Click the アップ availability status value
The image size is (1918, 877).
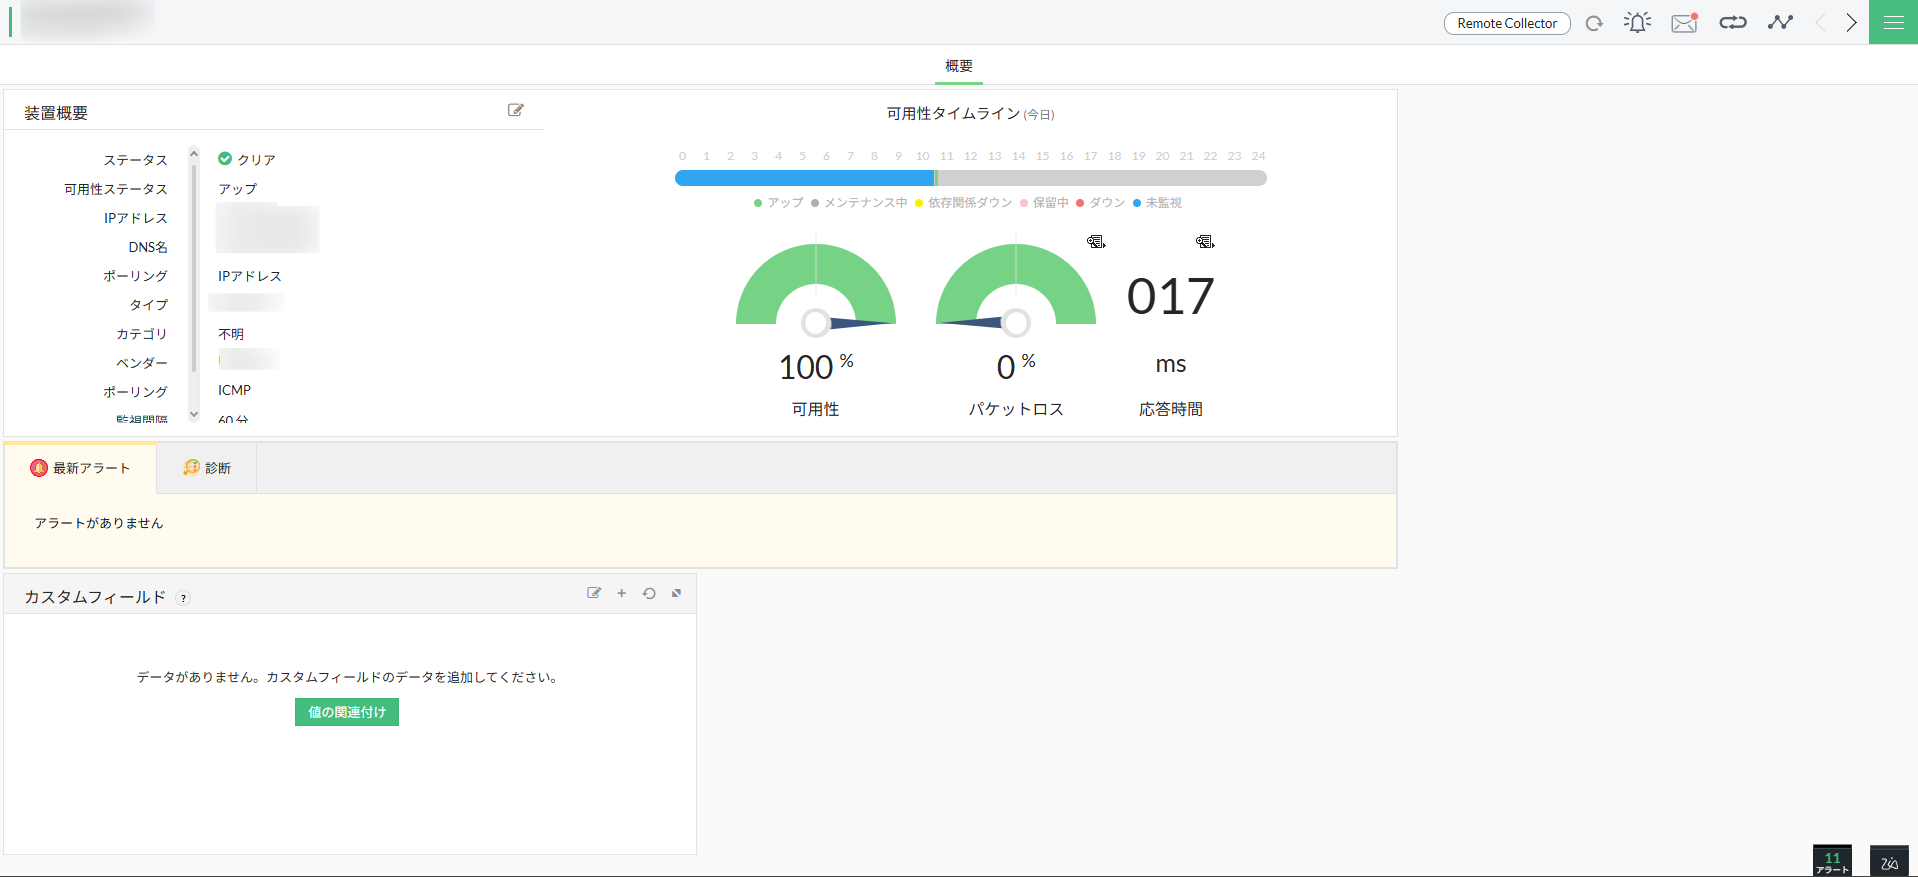click(x=238, y=189)
